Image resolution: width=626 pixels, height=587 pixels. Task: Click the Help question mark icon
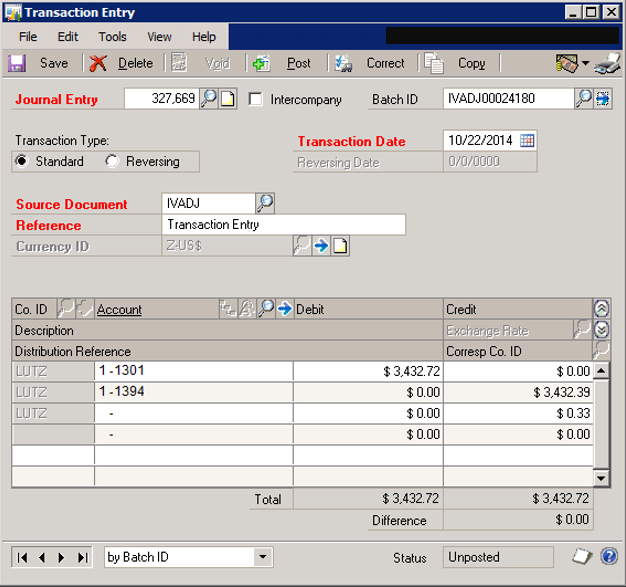609,556
